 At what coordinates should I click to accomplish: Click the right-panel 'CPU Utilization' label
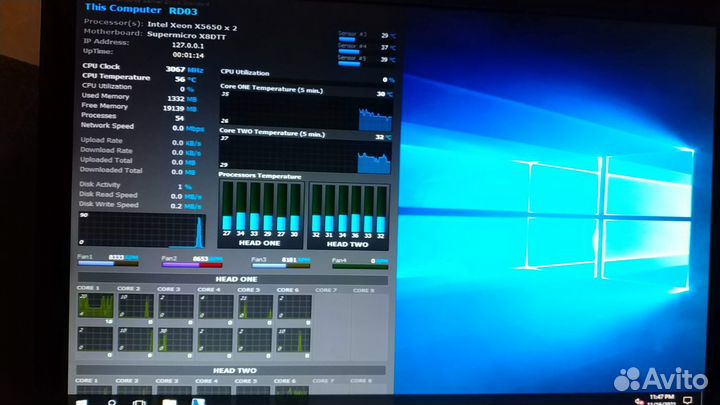(x=245, y=72)
